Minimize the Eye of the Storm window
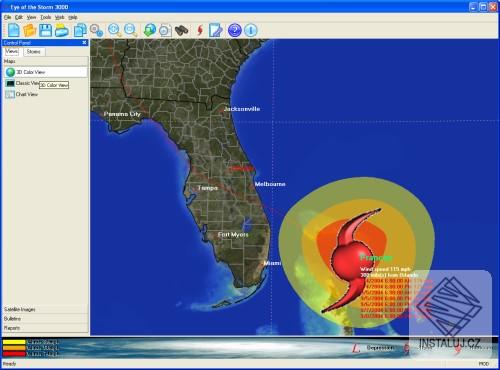 coord(473,7)
